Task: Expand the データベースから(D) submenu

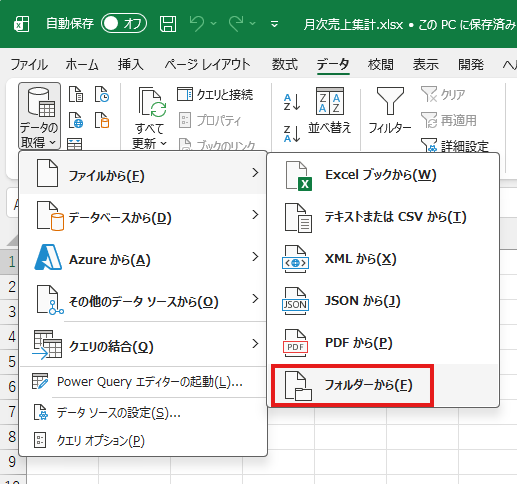Action: coord(143,216)
